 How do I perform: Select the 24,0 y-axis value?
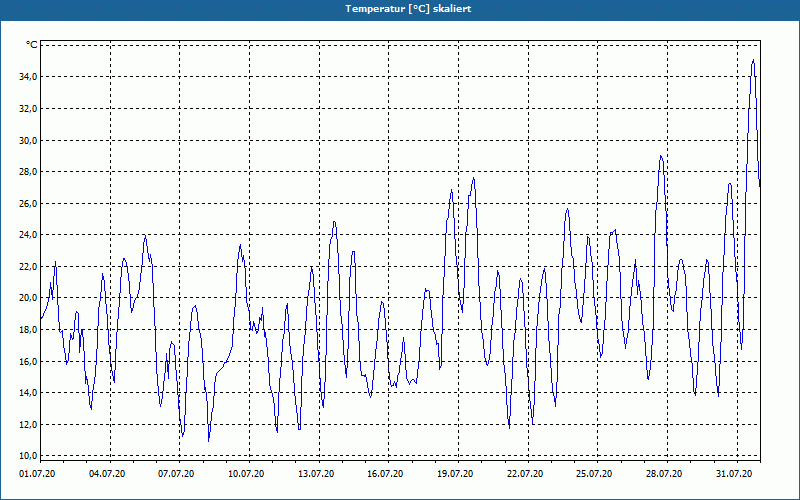point(28,235)
